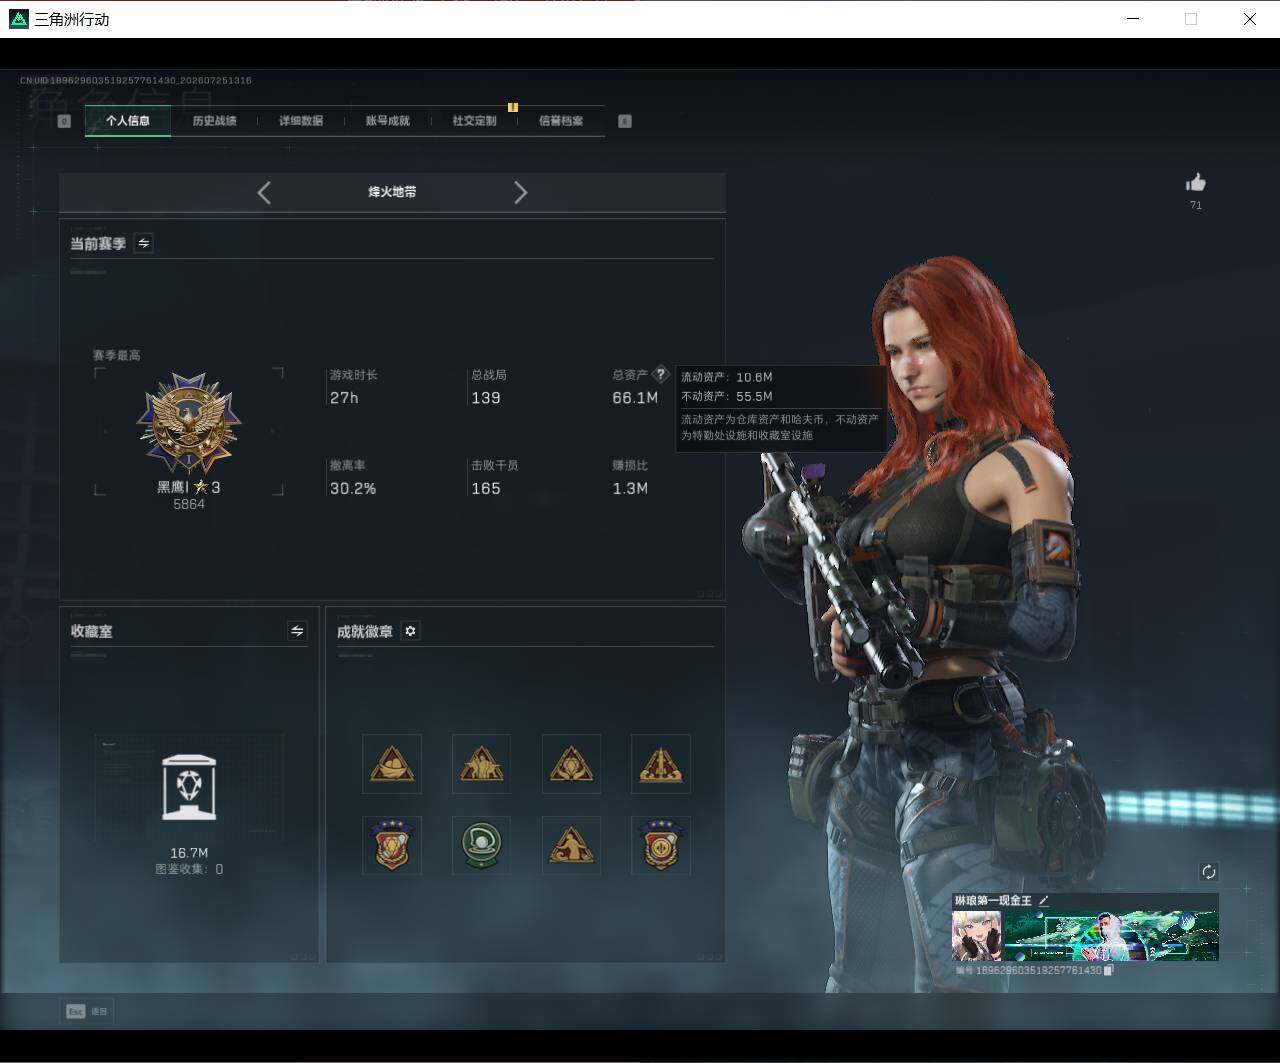Switch to the 历史战绩 tab
This screenshot has width=1280, height=1063.
point(214,121)
